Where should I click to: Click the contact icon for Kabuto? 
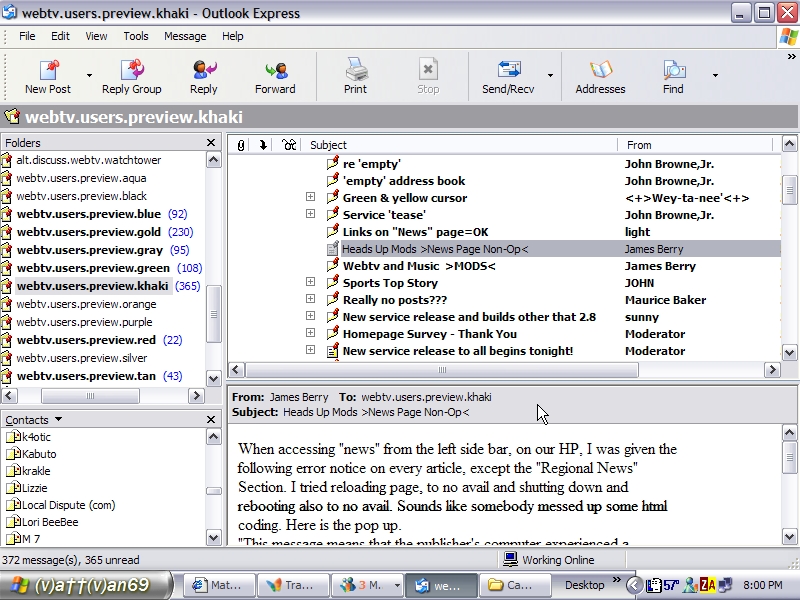coord(13,454)
